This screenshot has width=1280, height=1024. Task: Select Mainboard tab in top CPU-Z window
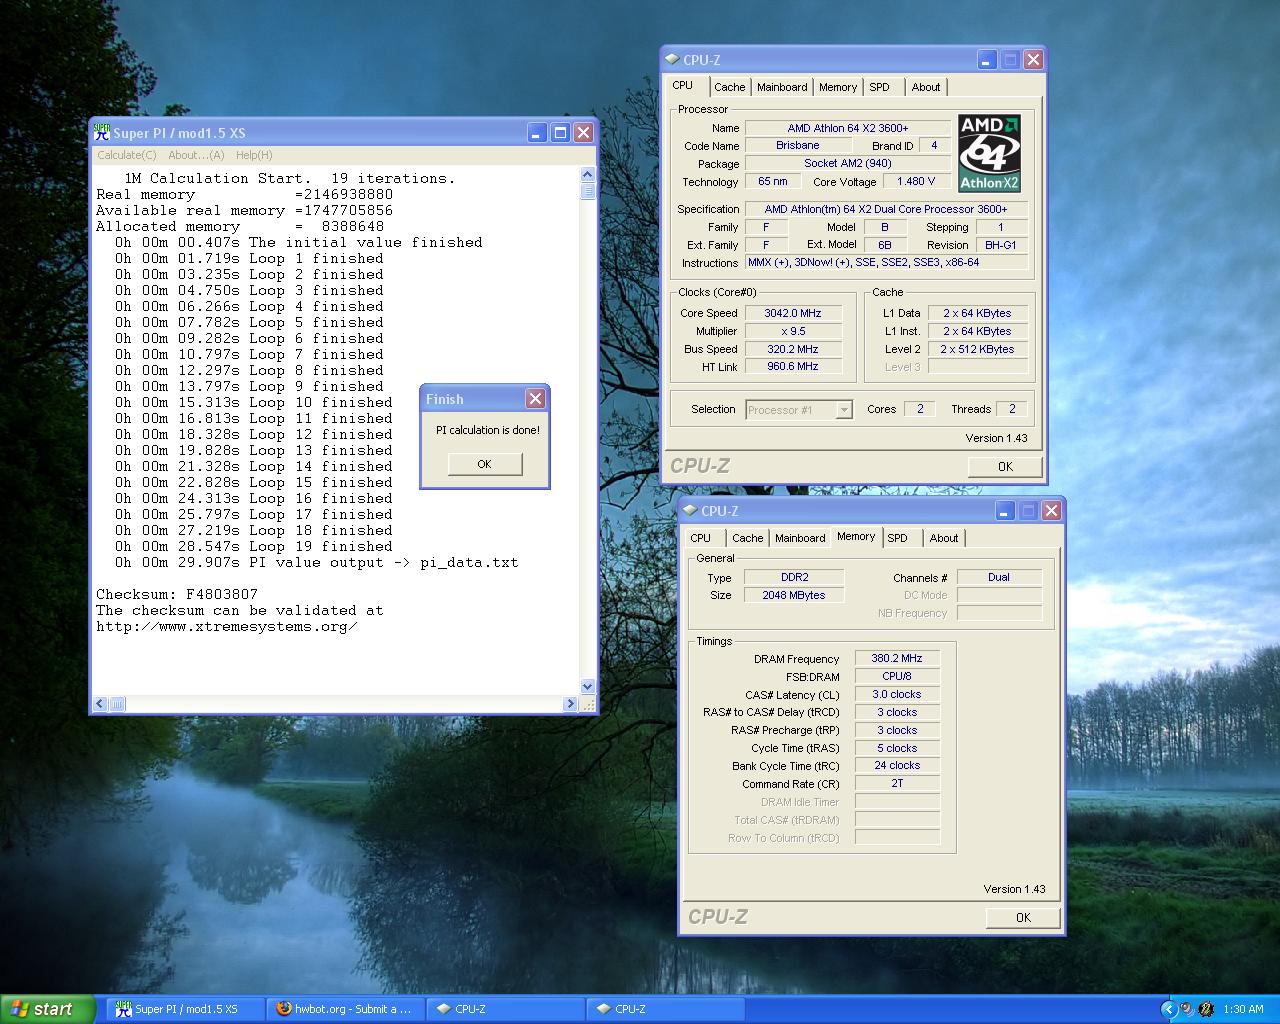(782, 87)
